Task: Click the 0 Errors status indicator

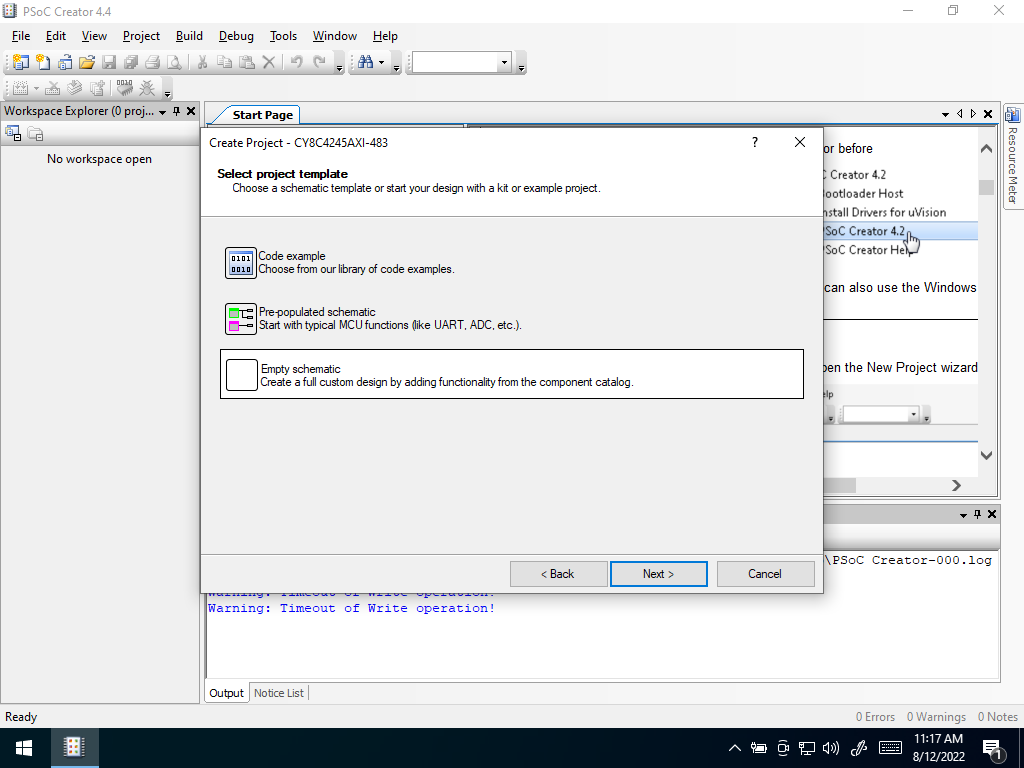Action: tap(875, 717)
